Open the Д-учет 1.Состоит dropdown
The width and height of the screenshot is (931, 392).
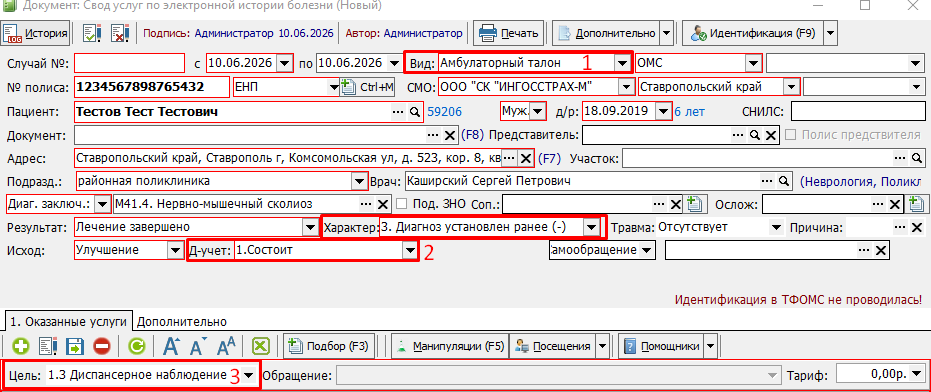coord(410,251)
